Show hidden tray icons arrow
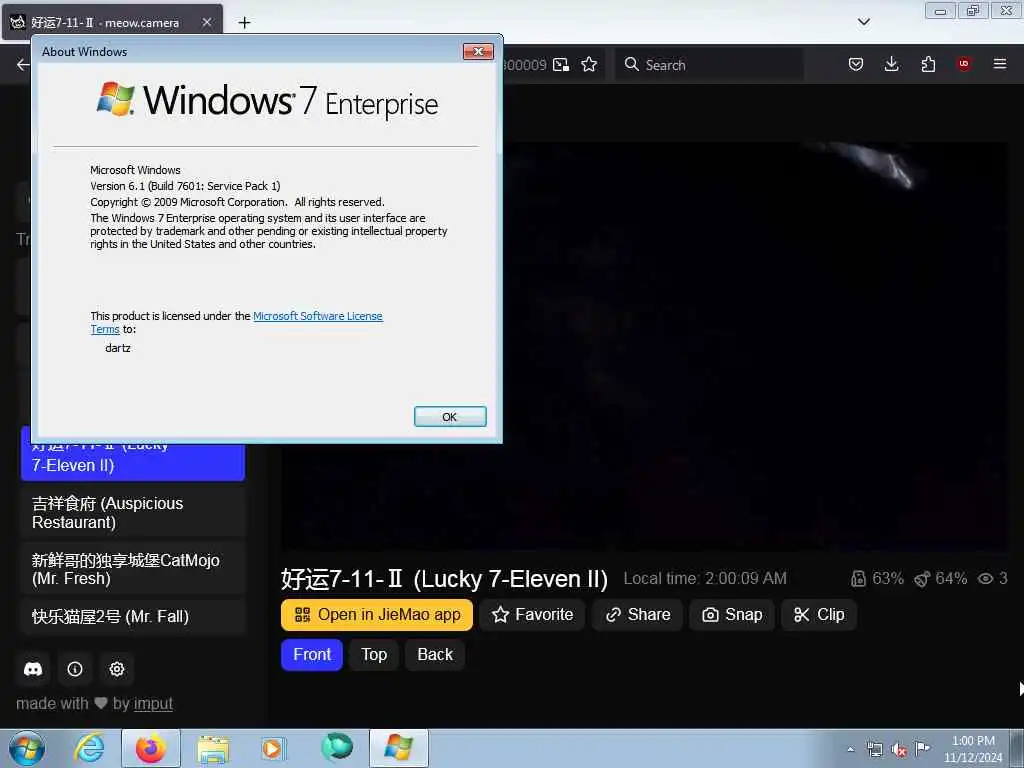This screenshot has width=1024, height=768. tap(850, 749)
